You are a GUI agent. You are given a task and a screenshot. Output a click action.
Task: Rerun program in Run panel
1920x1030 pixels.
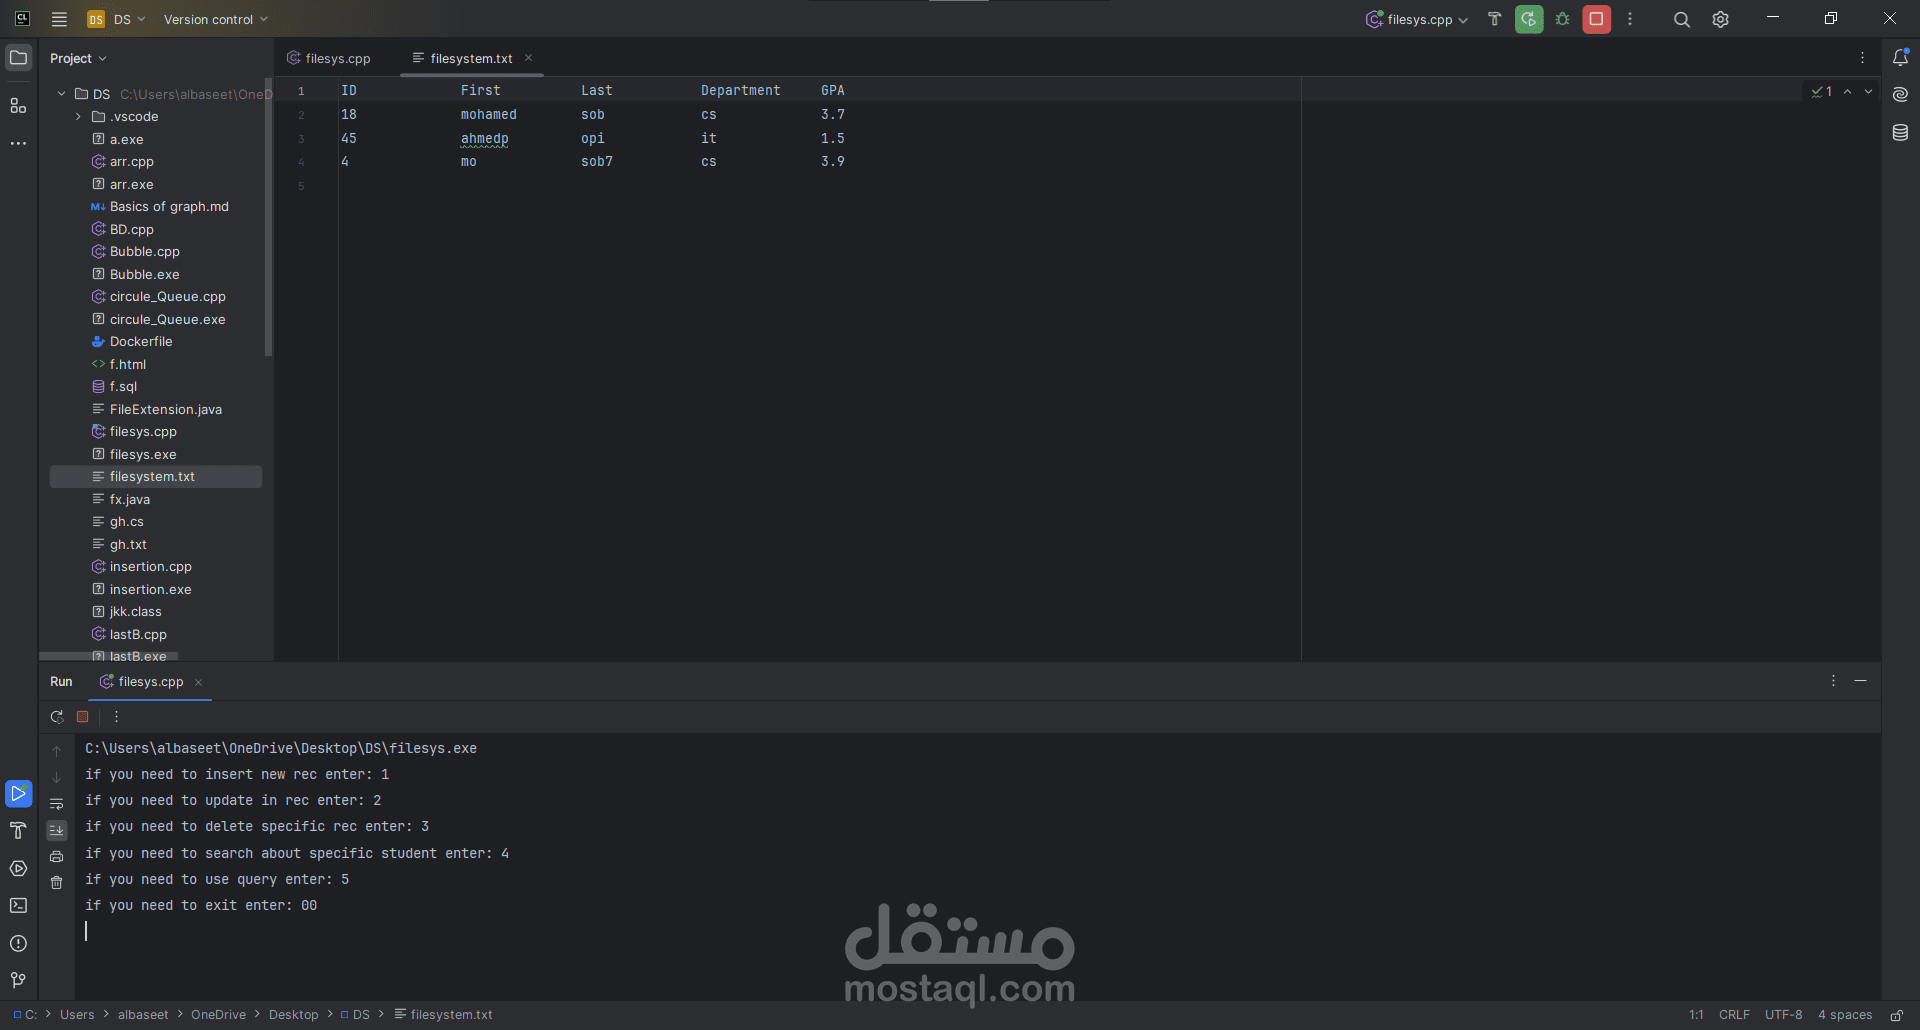(x=57, y=717)
